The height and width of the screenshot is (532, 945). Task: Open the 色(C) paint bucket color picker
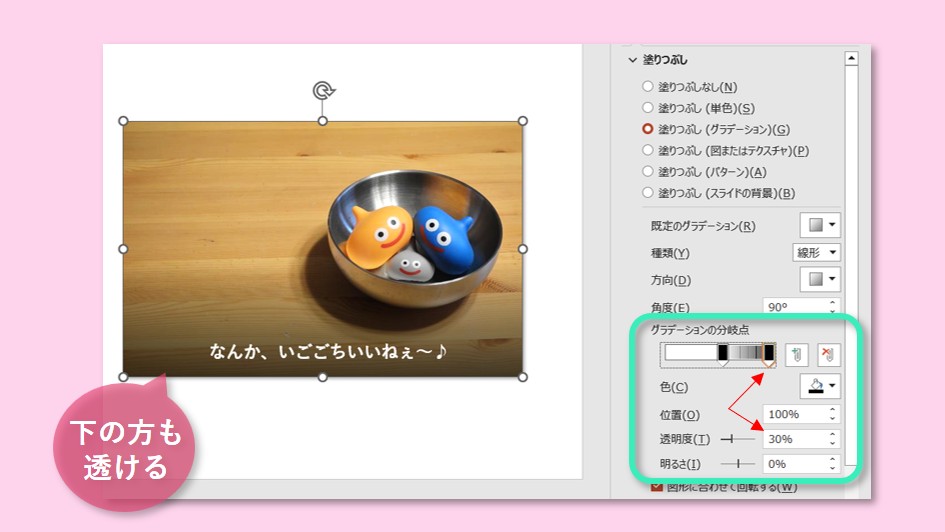point(820,386)
